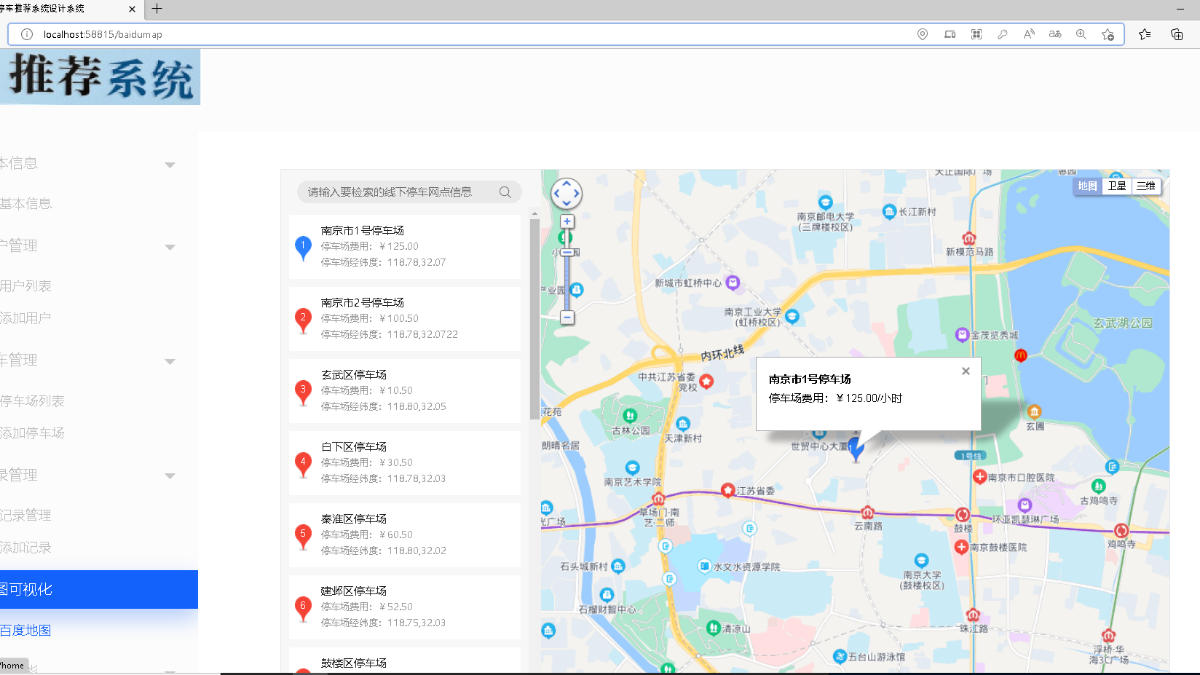Click the QR code icon in address bar
This screenshot has height=675, width=1200.
(x=976, y=34)
